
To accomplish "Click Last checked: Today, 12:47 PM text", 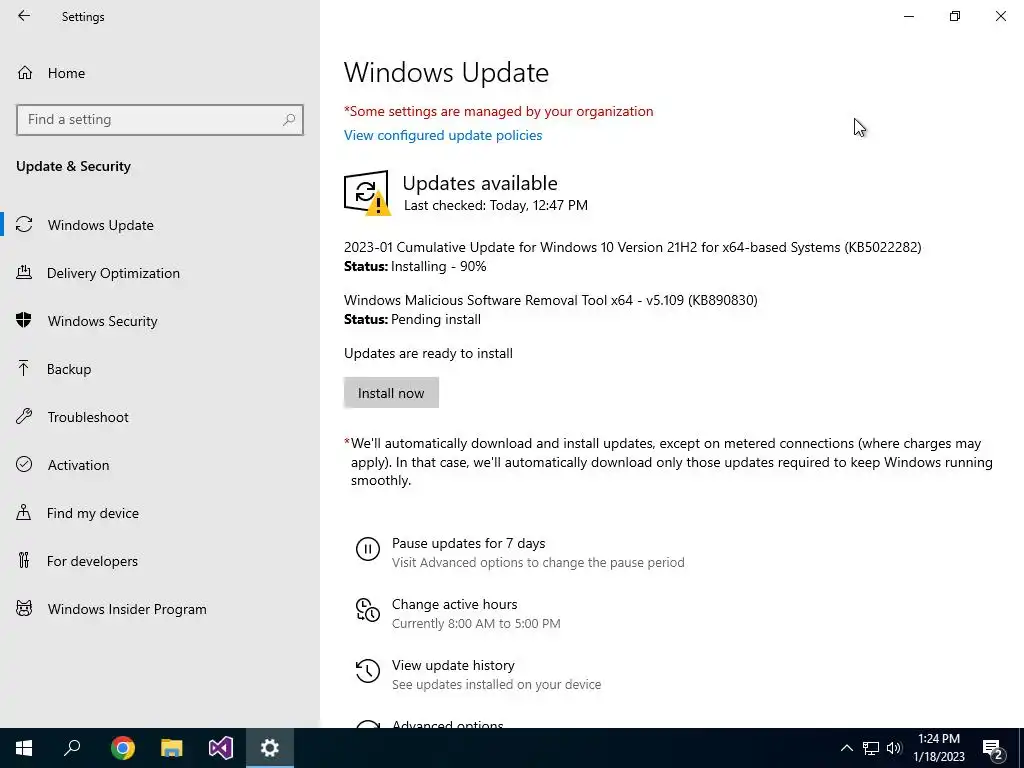I will pos(496,205).
